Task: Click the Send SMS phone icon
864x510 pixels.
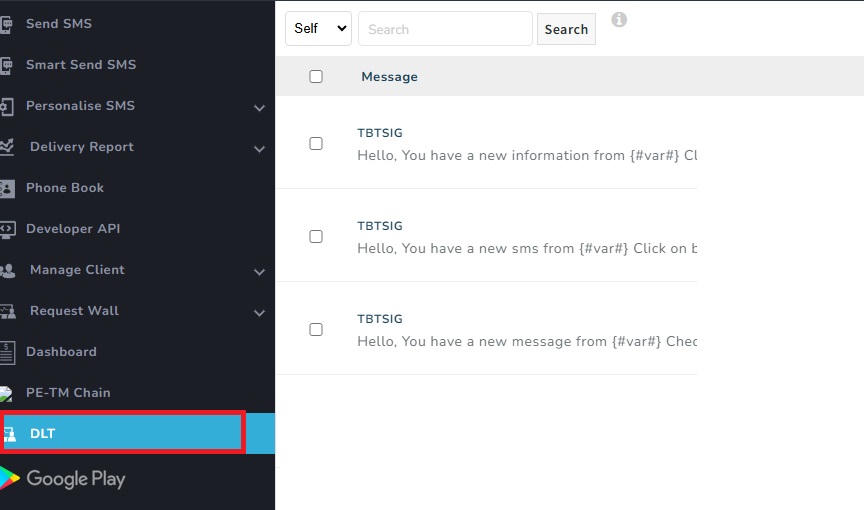Action: (x=6, y=24)
